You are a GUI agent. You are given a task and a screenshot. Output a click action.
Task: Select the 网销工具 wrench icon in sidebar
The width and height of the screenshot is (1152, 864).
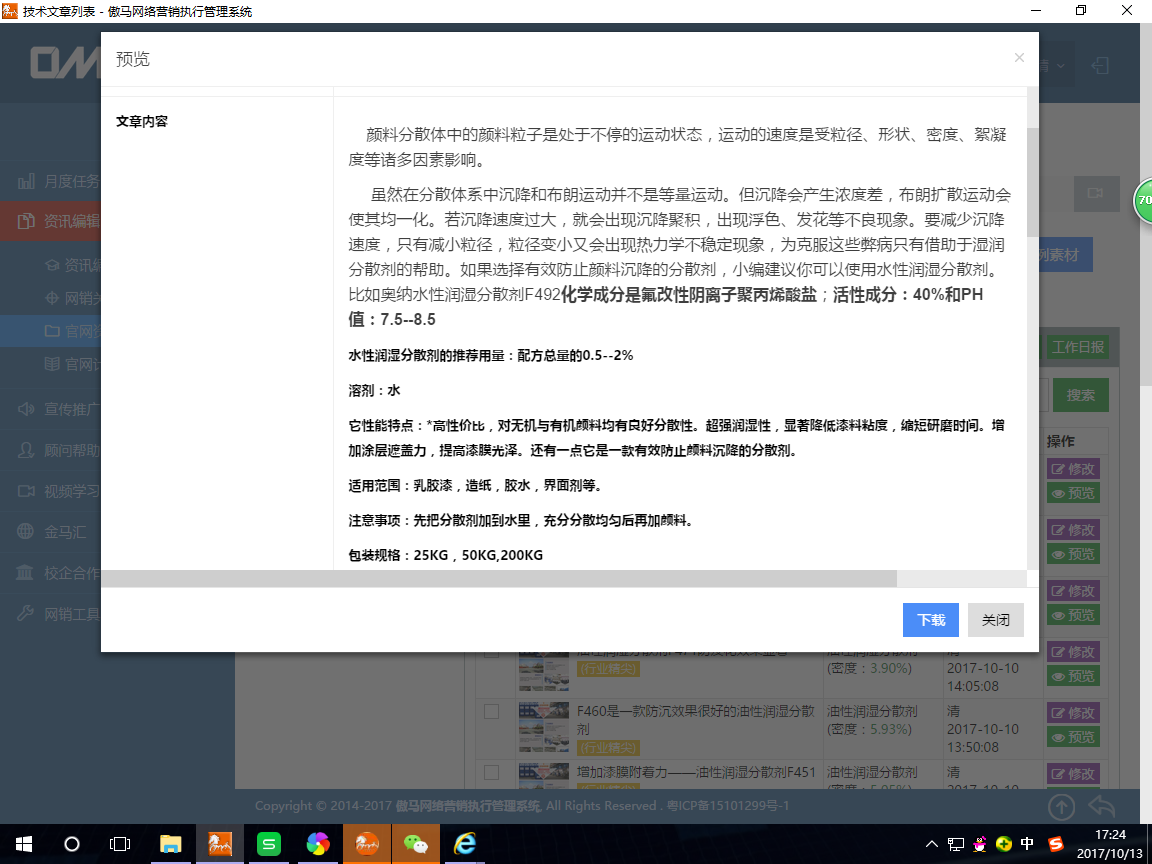pos(24,614)
